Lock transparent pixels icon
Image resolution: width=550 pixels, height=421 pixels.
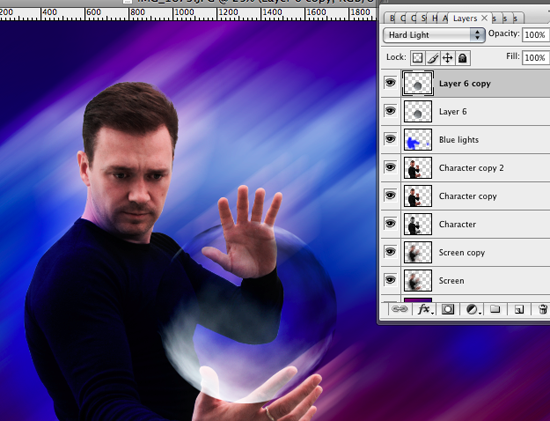[x=417, y=58]
